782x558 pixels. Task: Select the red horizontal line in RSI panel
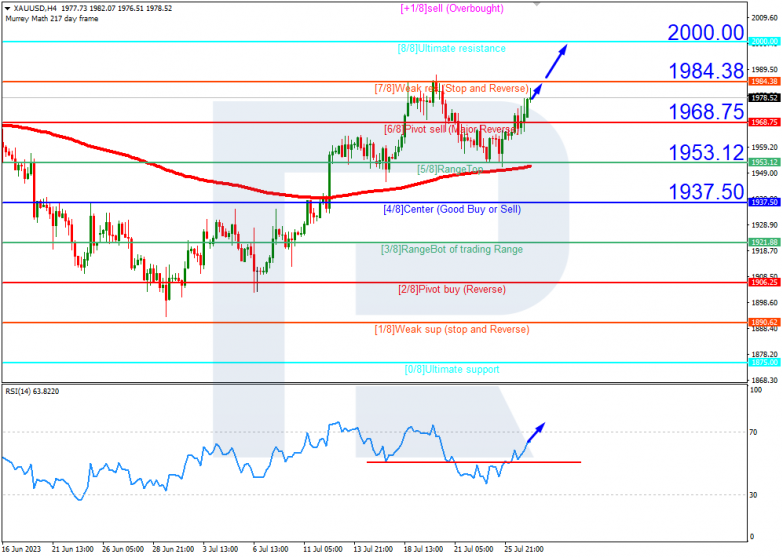(x=474, y=462)
